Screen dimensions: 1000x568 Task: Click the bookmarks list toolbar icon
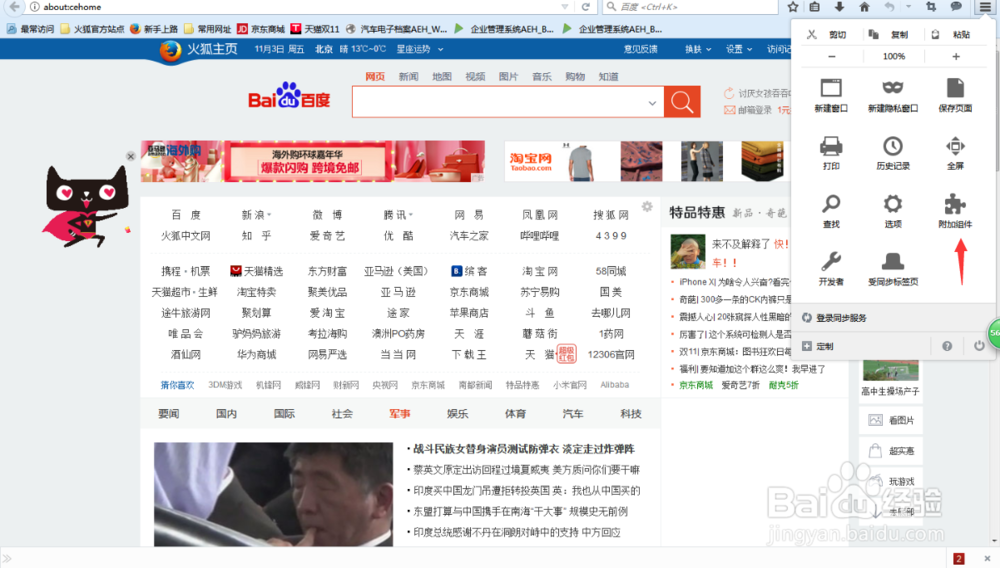pyautogui.click(x=815, y=7)
